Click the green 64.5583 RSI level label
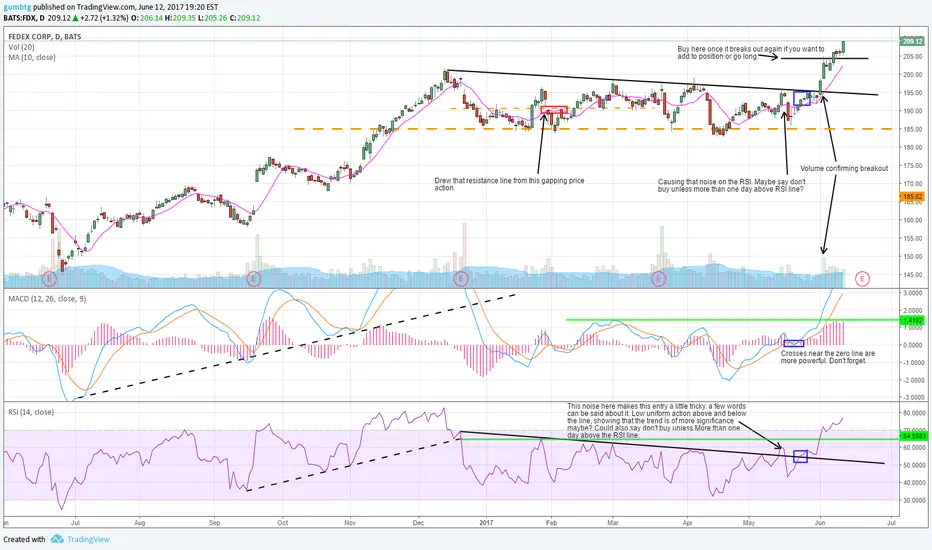This screenshot has height=550, width=932. [x=913, y=436]
